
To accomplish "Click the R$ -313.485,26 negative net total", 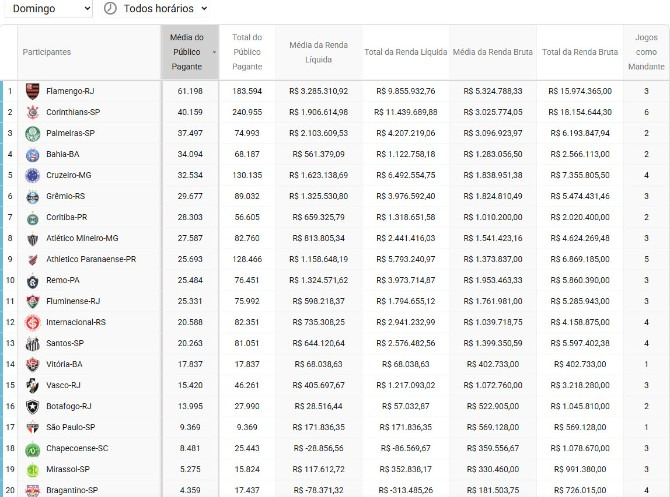I will point(406,490).
